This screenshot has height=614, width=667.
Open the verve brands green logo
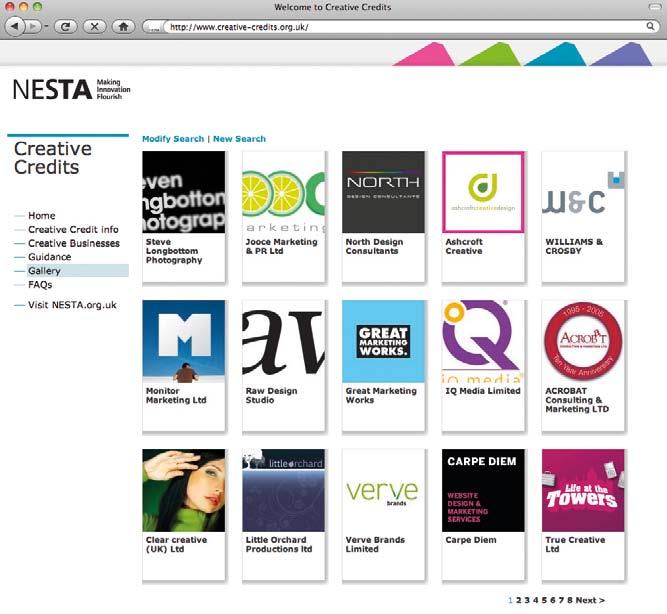[x=383, y=490]
